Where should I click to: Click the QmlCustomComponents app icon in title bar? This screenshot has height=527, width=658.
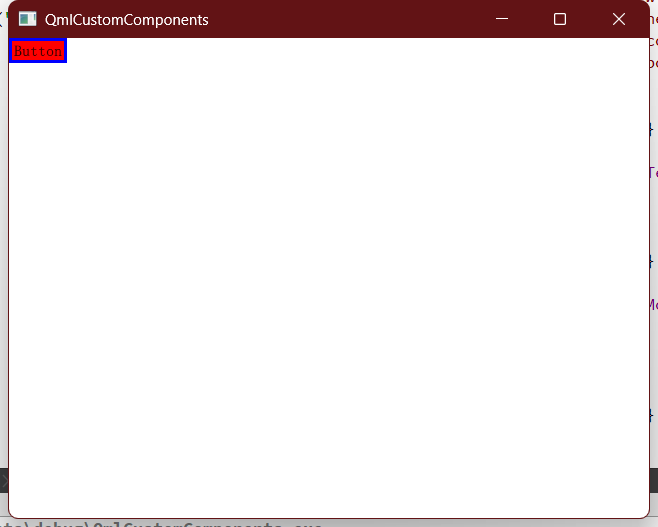(28, 19)
